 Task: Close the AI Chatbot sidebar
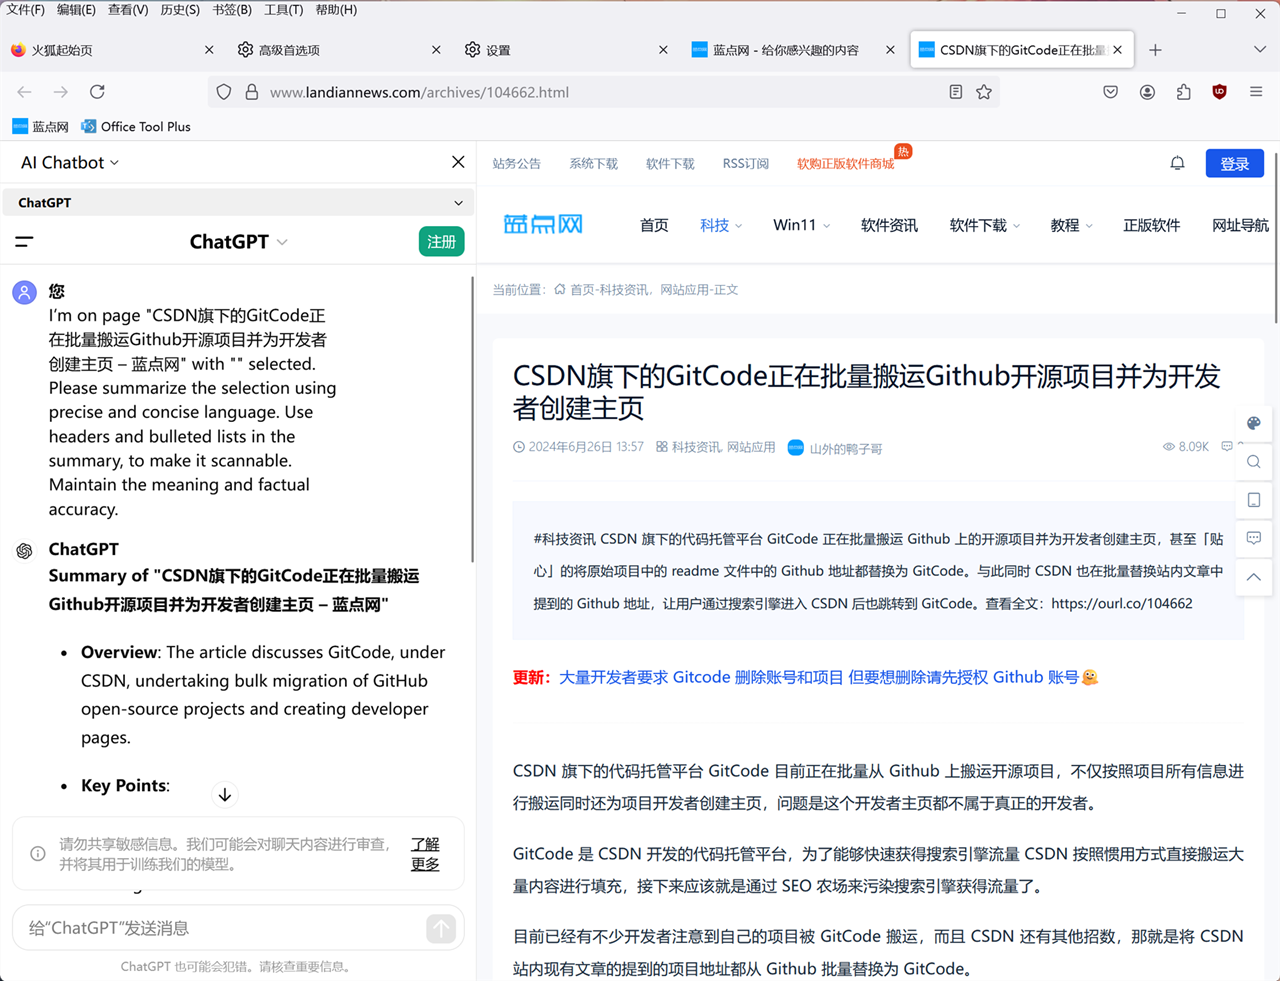click(x=458, y=162)
